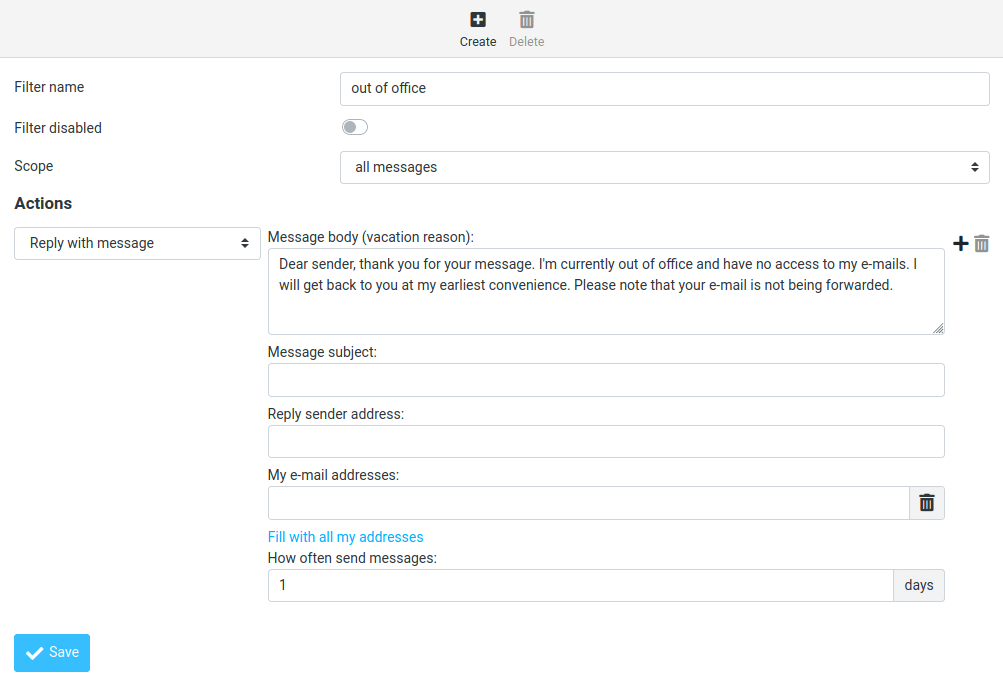This screenshot has width=1003, height=682.
Task: Click Fill with all my addresses link
Action: pyautogui.click(x=346, y=537)
